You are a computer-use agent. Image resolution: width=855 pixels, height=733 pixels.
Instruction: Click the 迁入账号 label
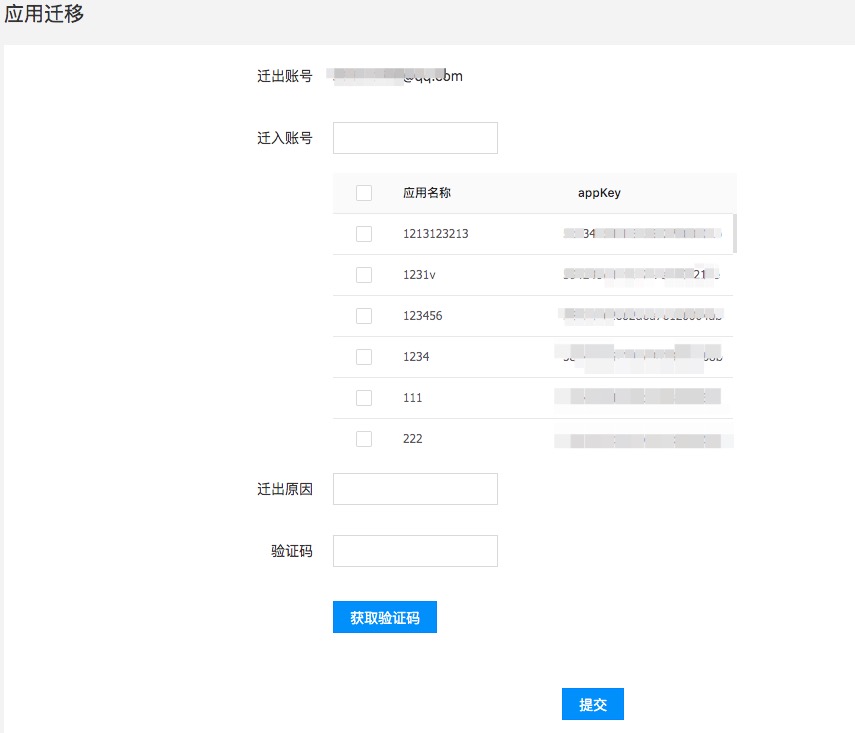point(285,138)
